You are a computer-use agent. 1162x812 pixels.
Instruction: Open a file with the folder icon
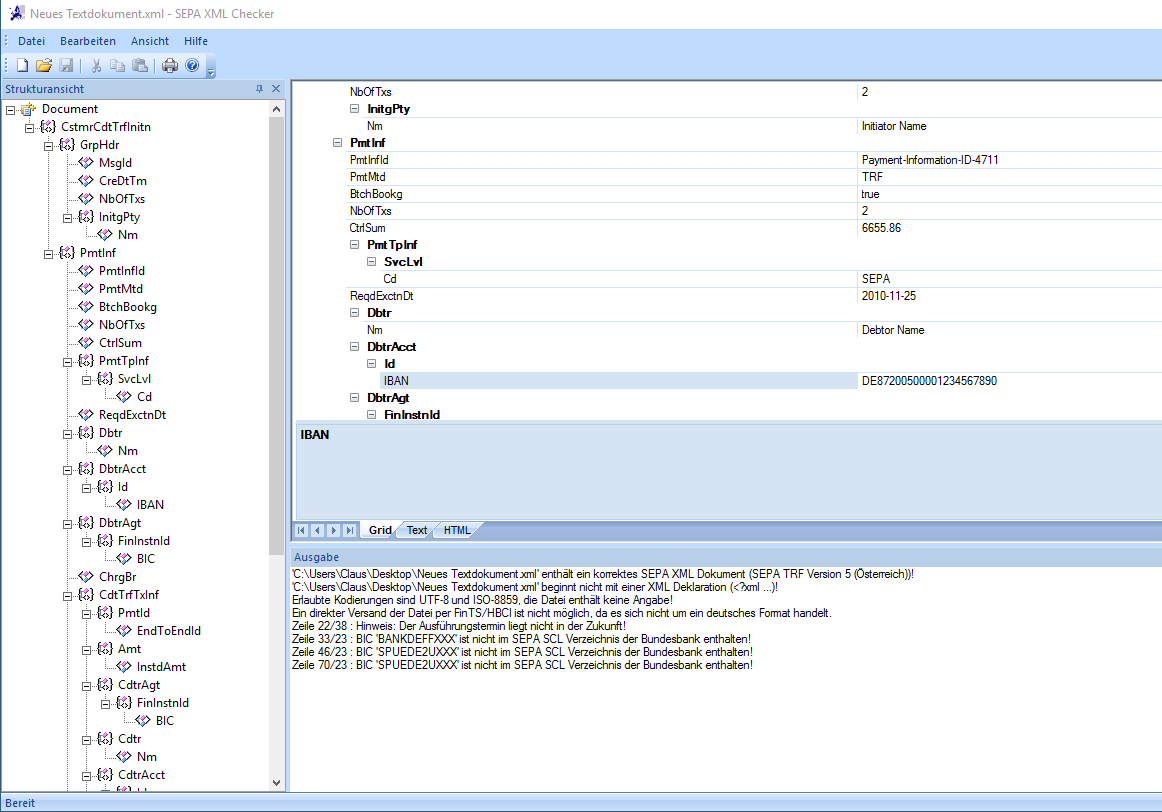coord(44,66)
